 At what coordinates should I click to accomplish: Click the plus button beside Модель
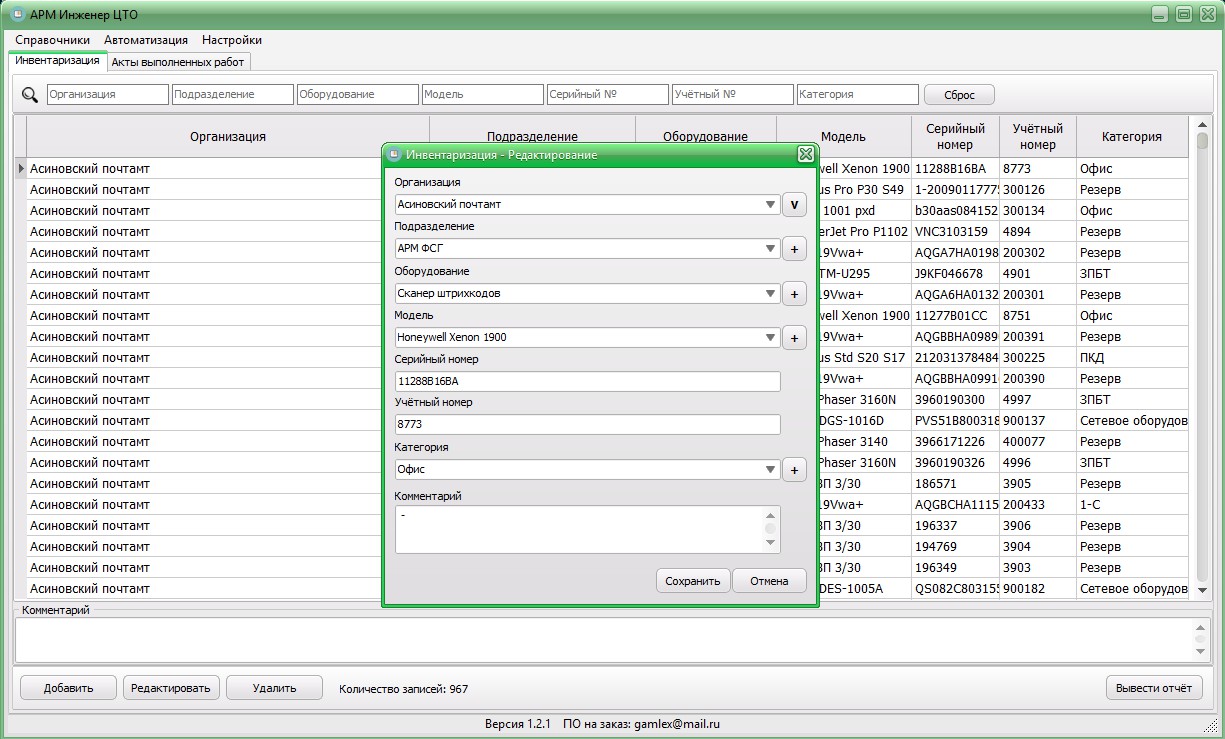coord(794,338)
